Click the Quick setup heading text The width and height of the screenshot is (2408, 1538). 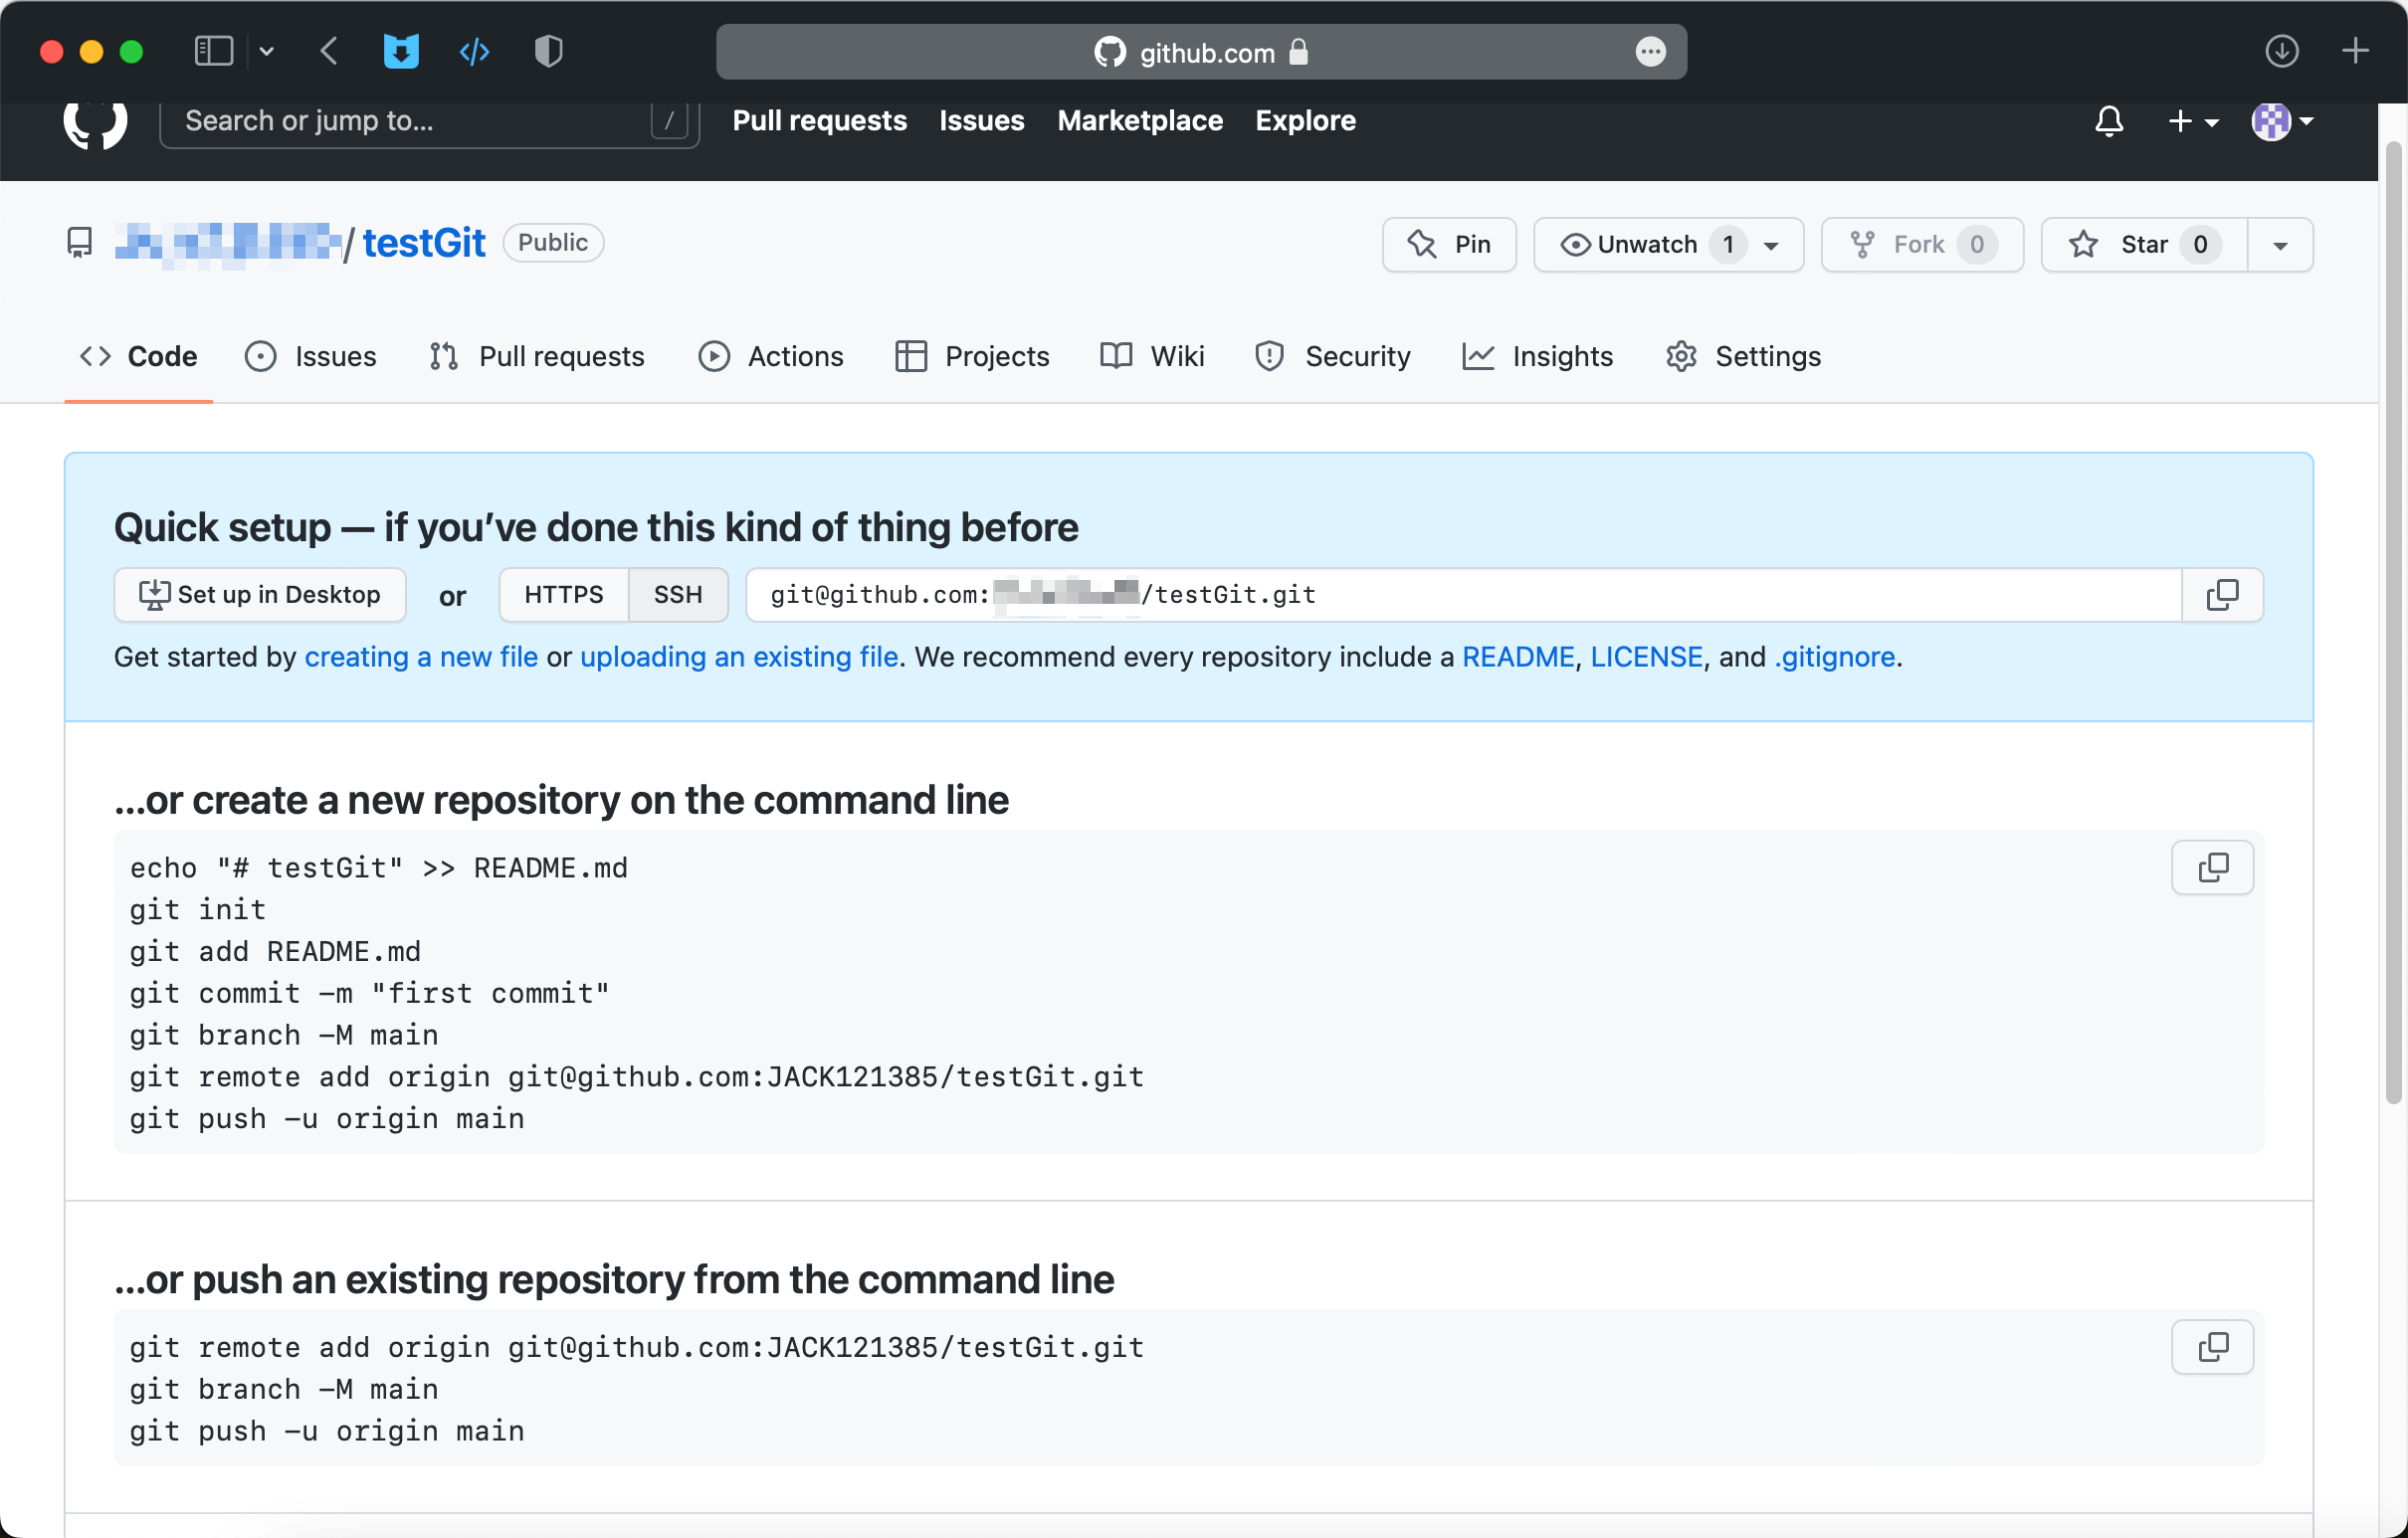point(596,527)
